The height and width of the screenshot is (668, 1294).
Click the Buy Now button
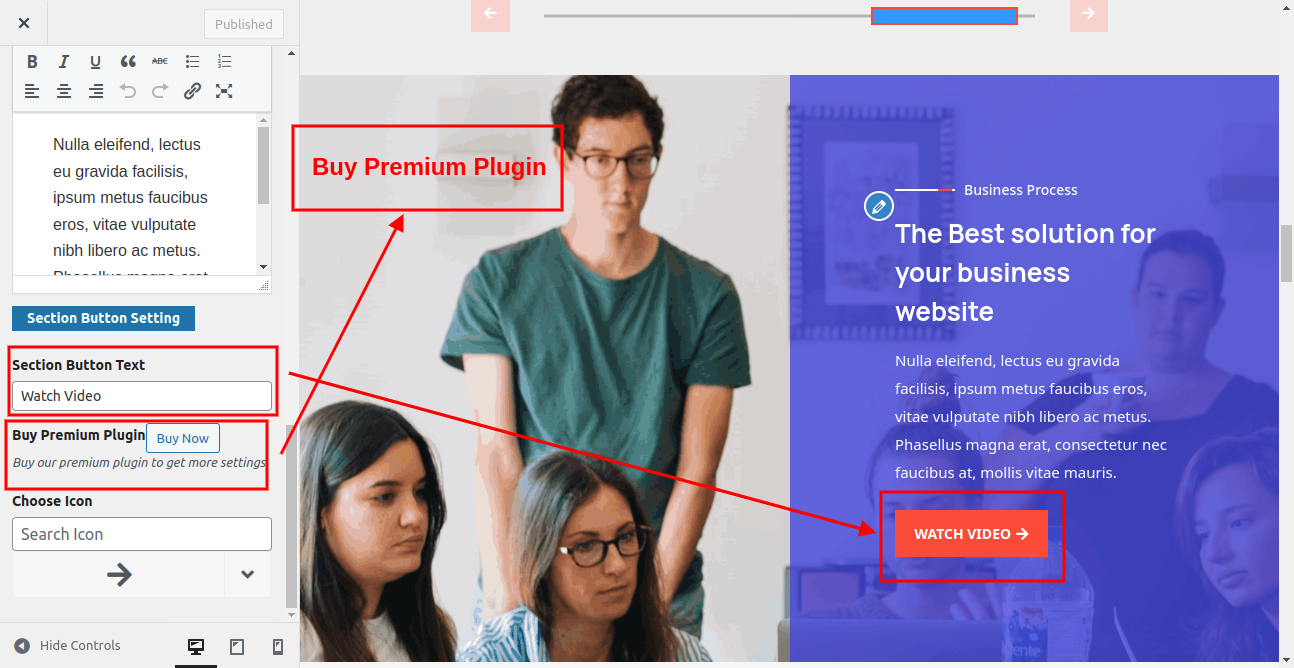coord(183,438)
